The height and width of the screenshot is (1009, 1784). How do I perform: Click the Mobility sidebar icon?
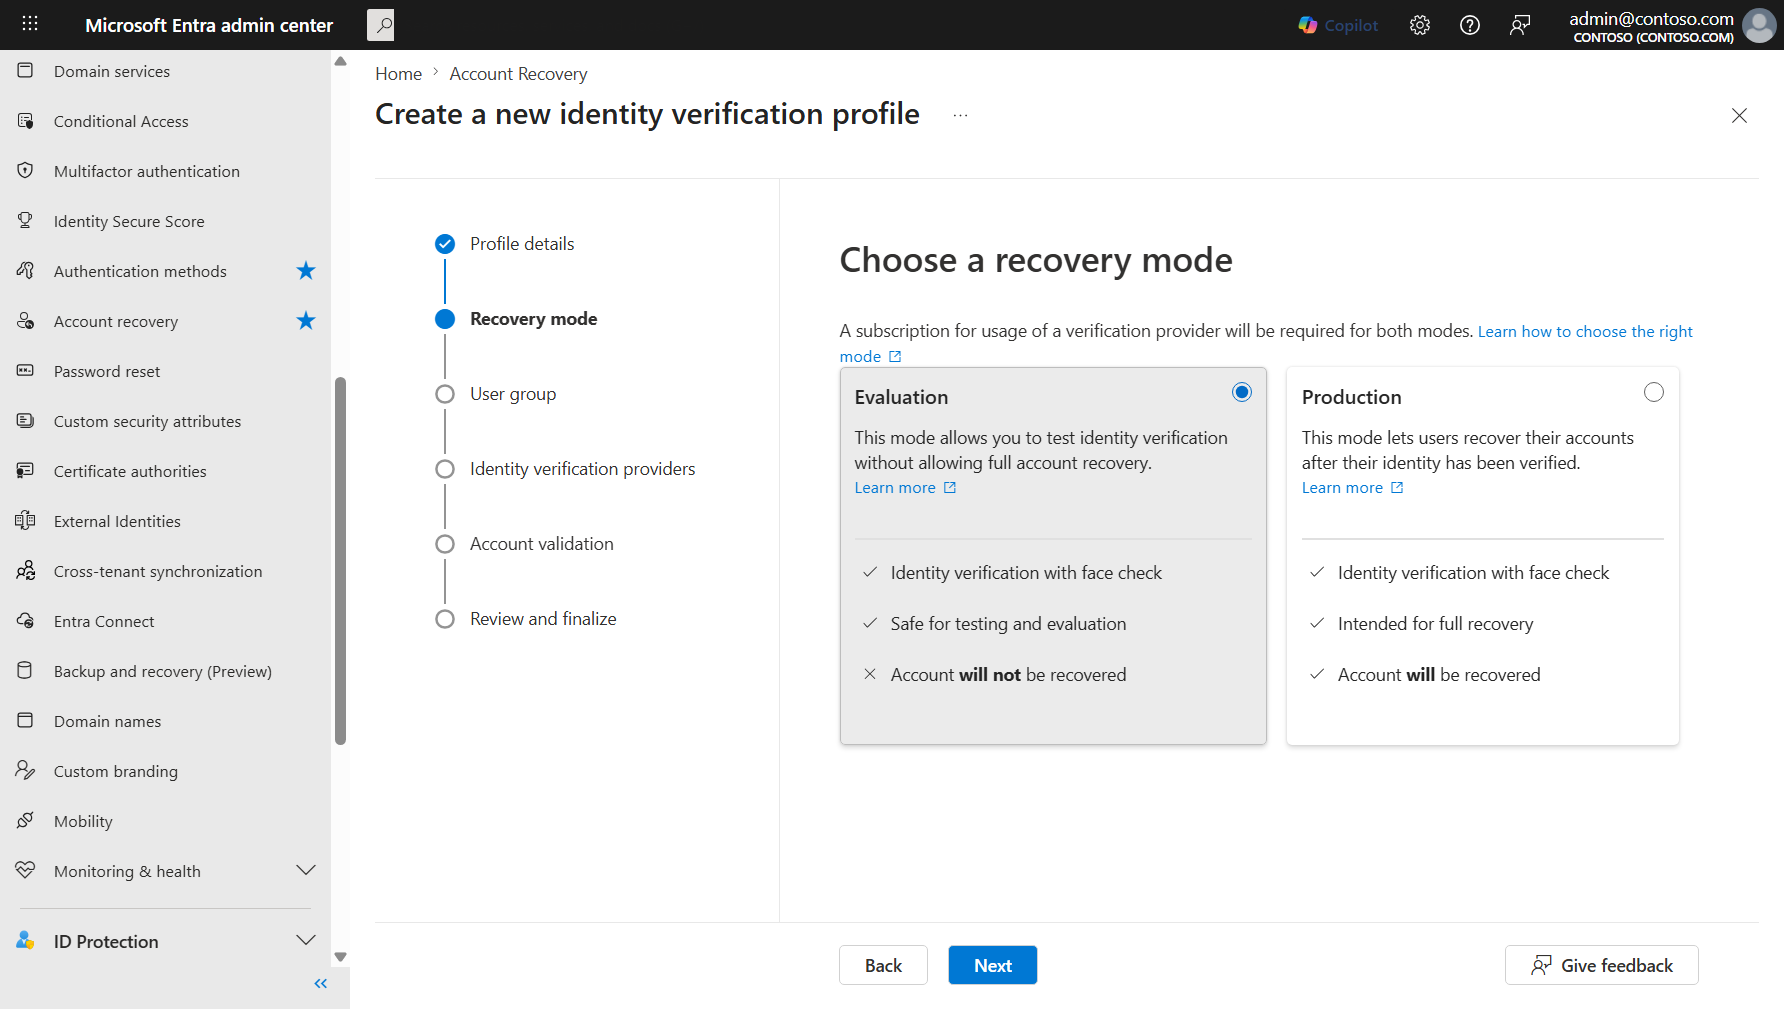click(26, 821)
